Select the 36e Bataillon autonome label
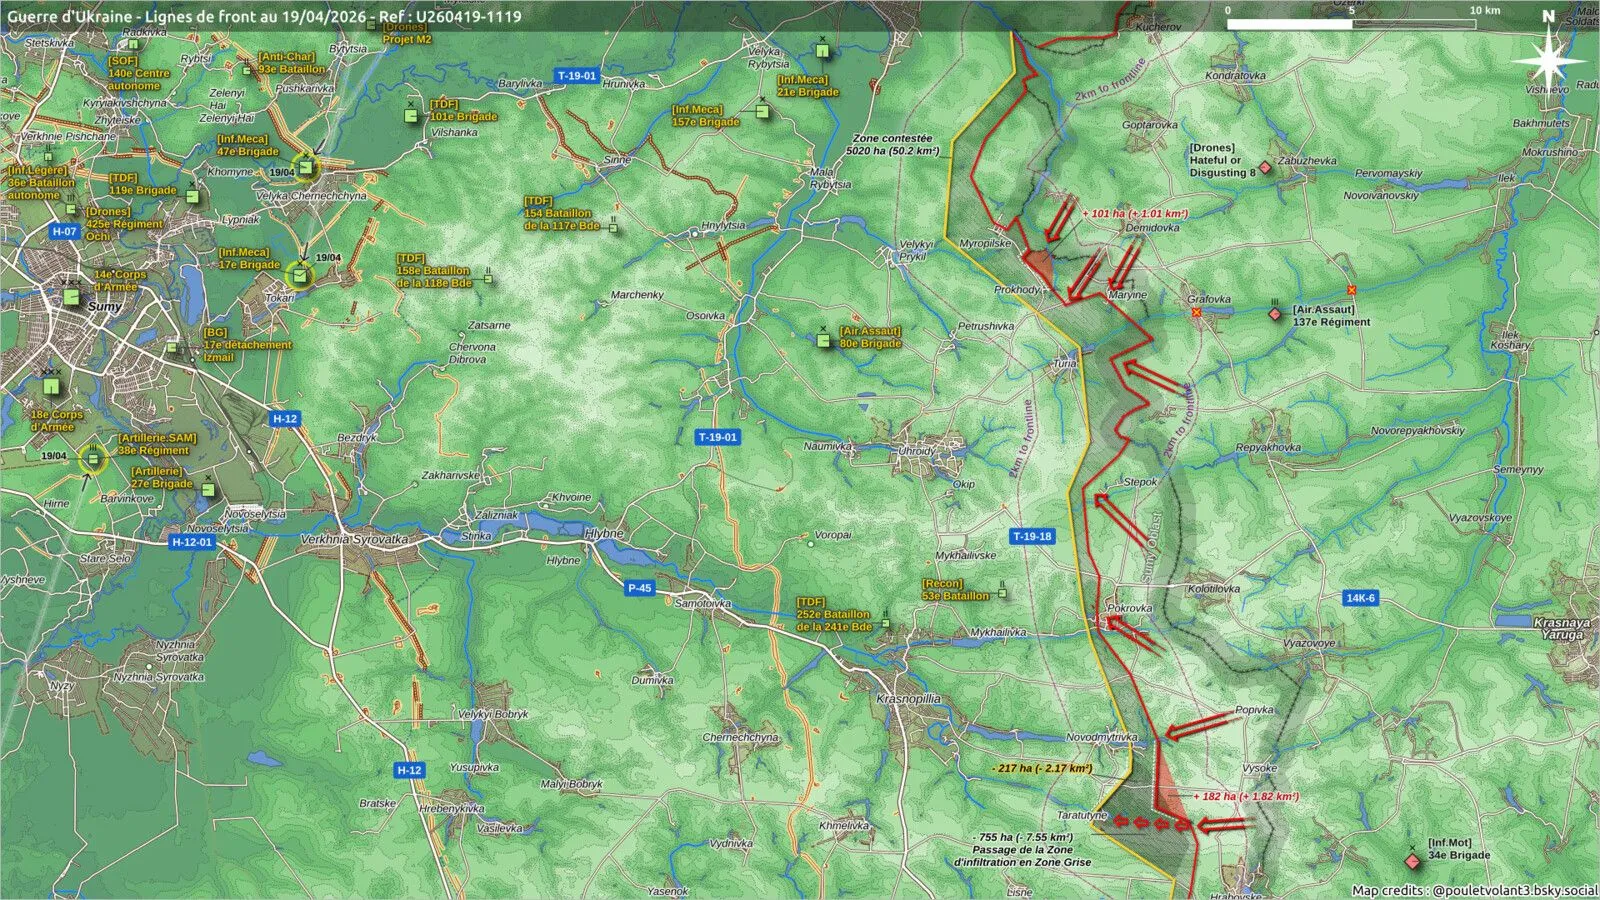The image size is (1600, 900). [41, 183]
